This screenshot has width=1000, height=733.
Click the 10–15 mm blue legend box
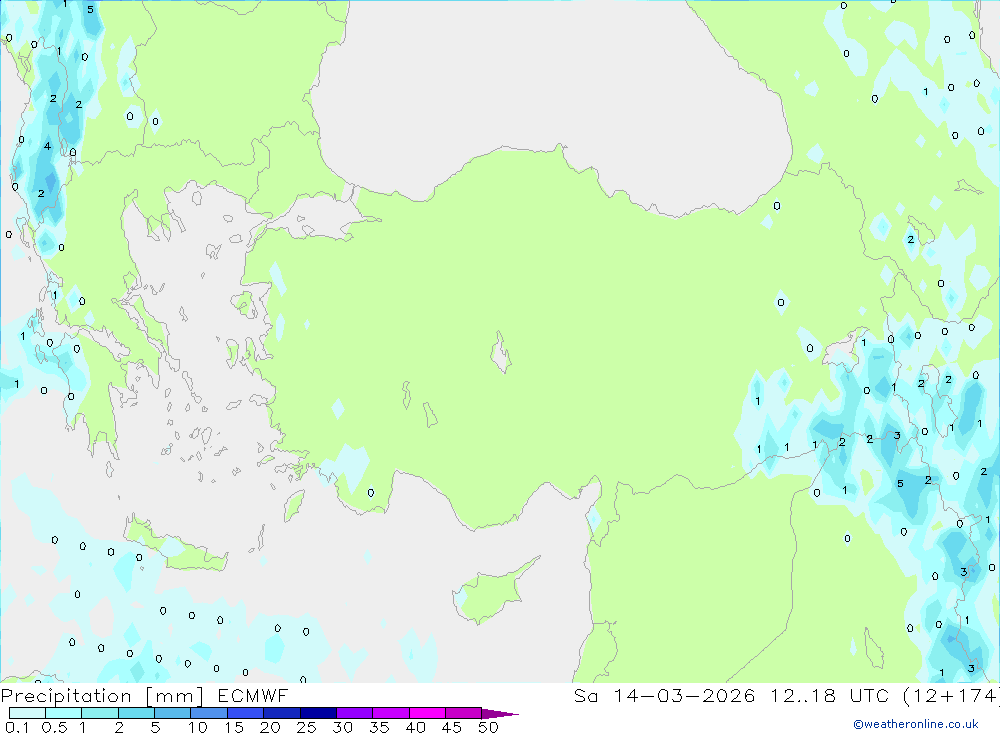(x=209, y=713)
